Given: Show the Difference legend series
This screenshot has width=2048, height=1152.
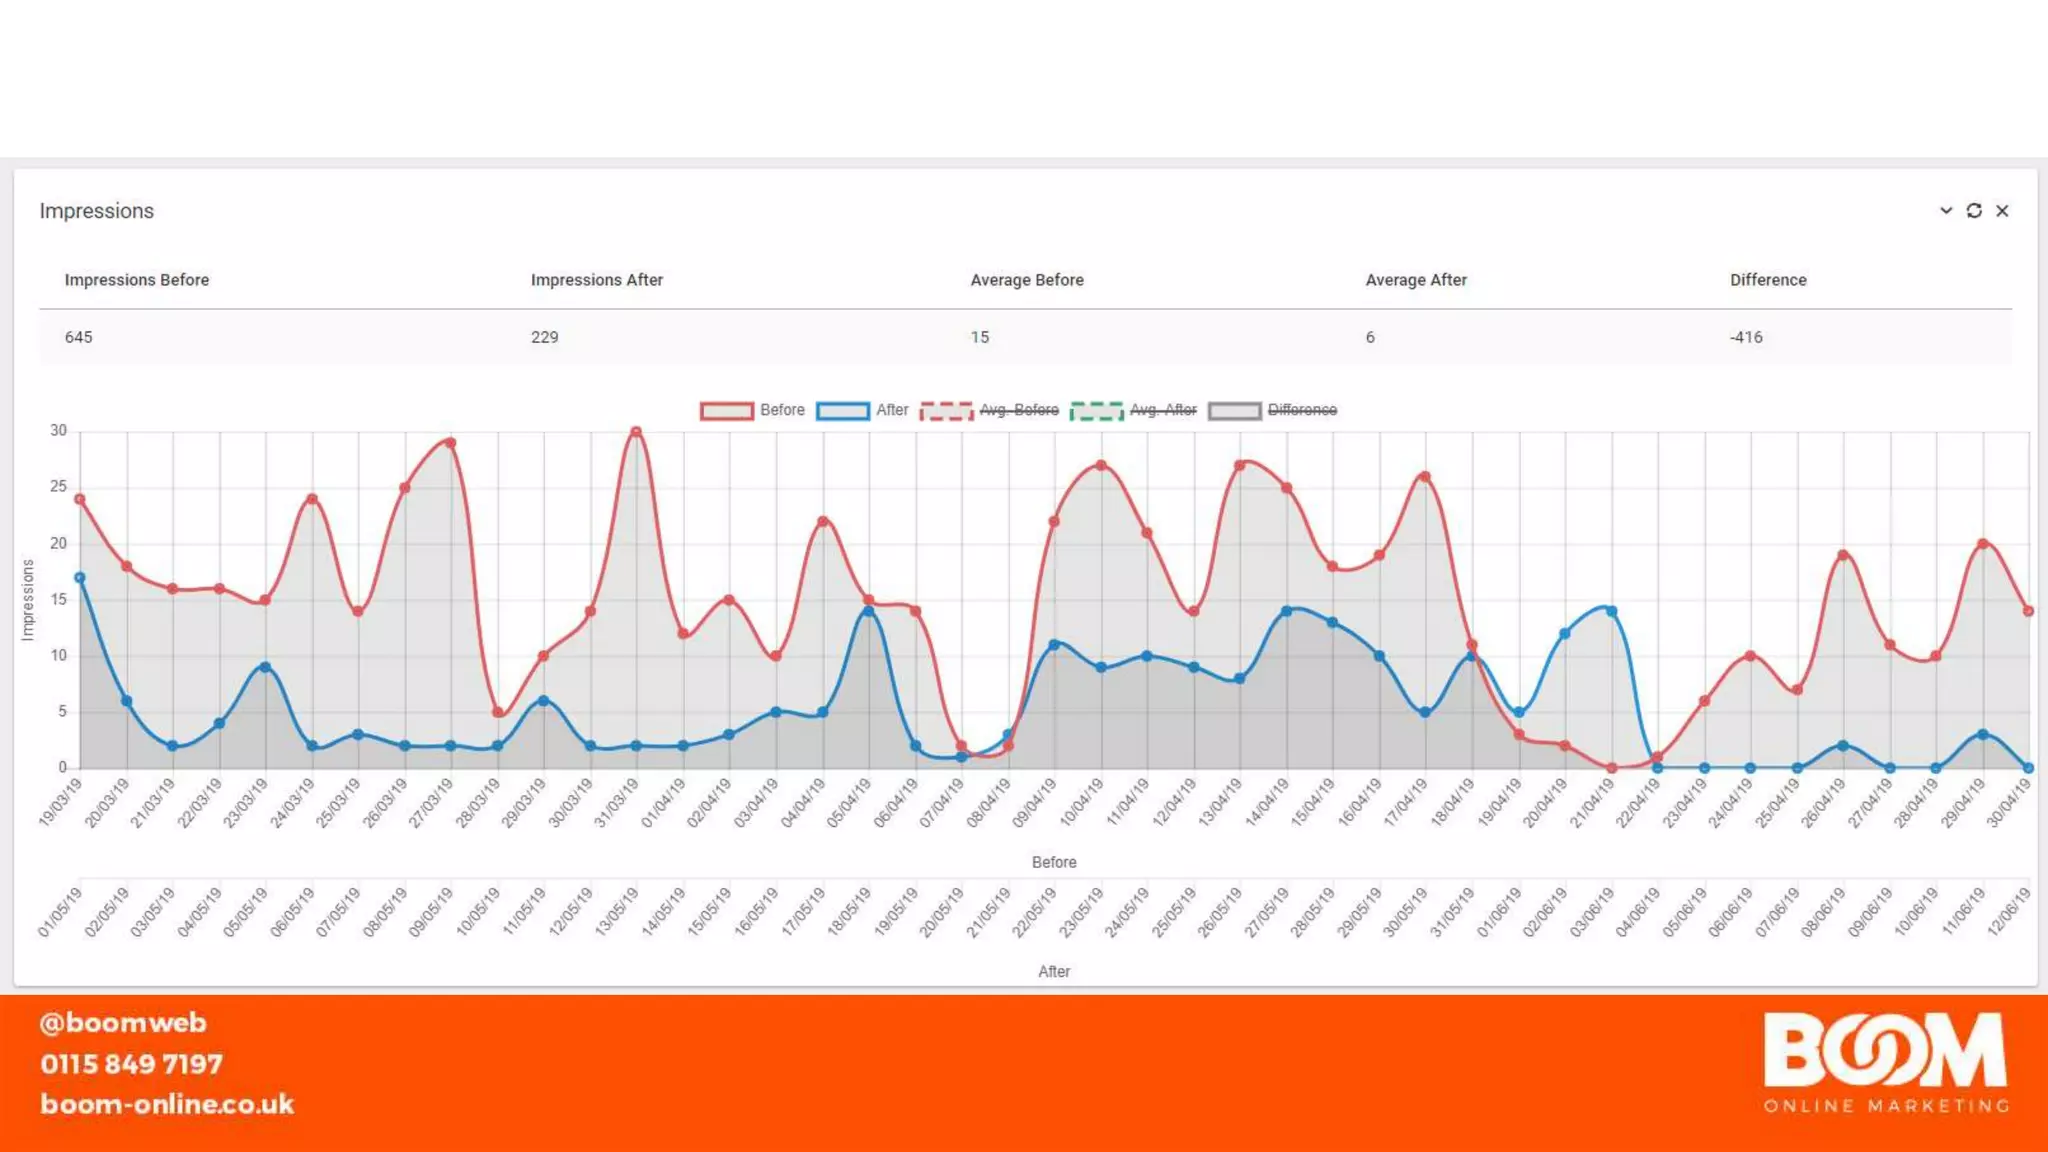Looking at the screenshot, I should click(x=1301, y=410).
